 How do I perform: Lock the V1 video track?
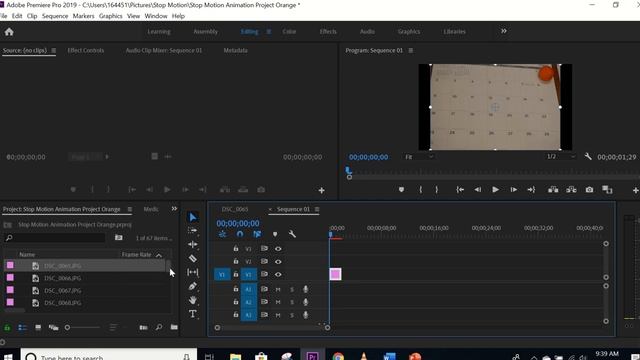[x=236, y=274]
